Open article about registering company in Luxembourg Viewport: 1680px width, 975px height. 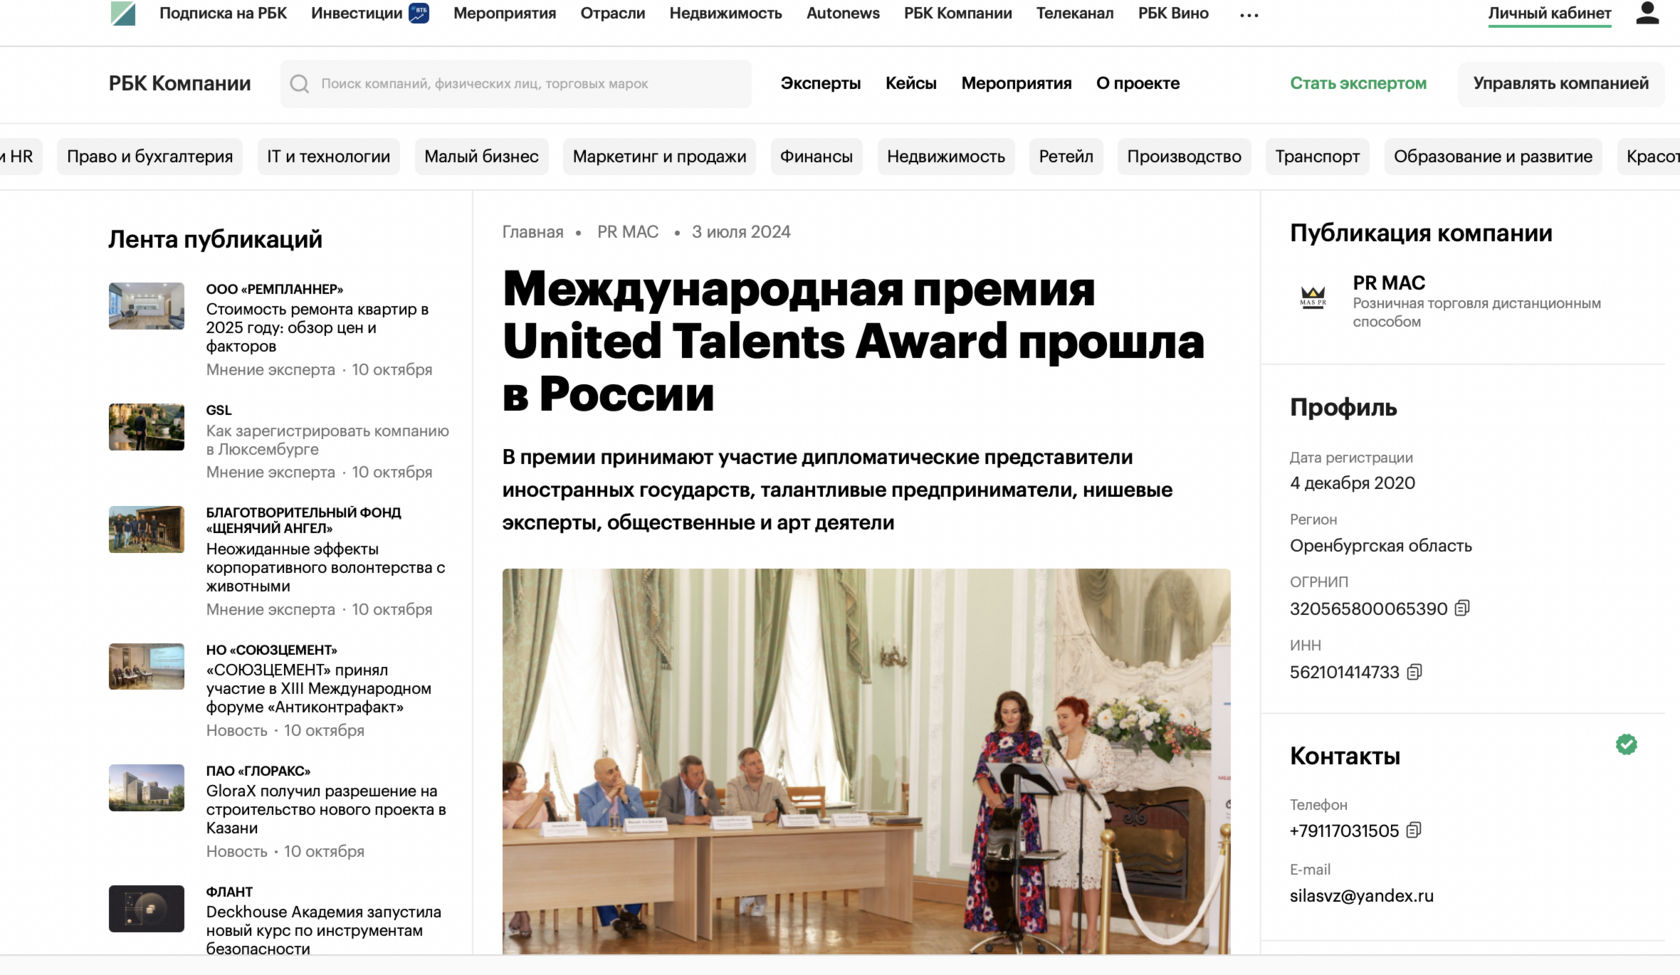coord(328,440)
